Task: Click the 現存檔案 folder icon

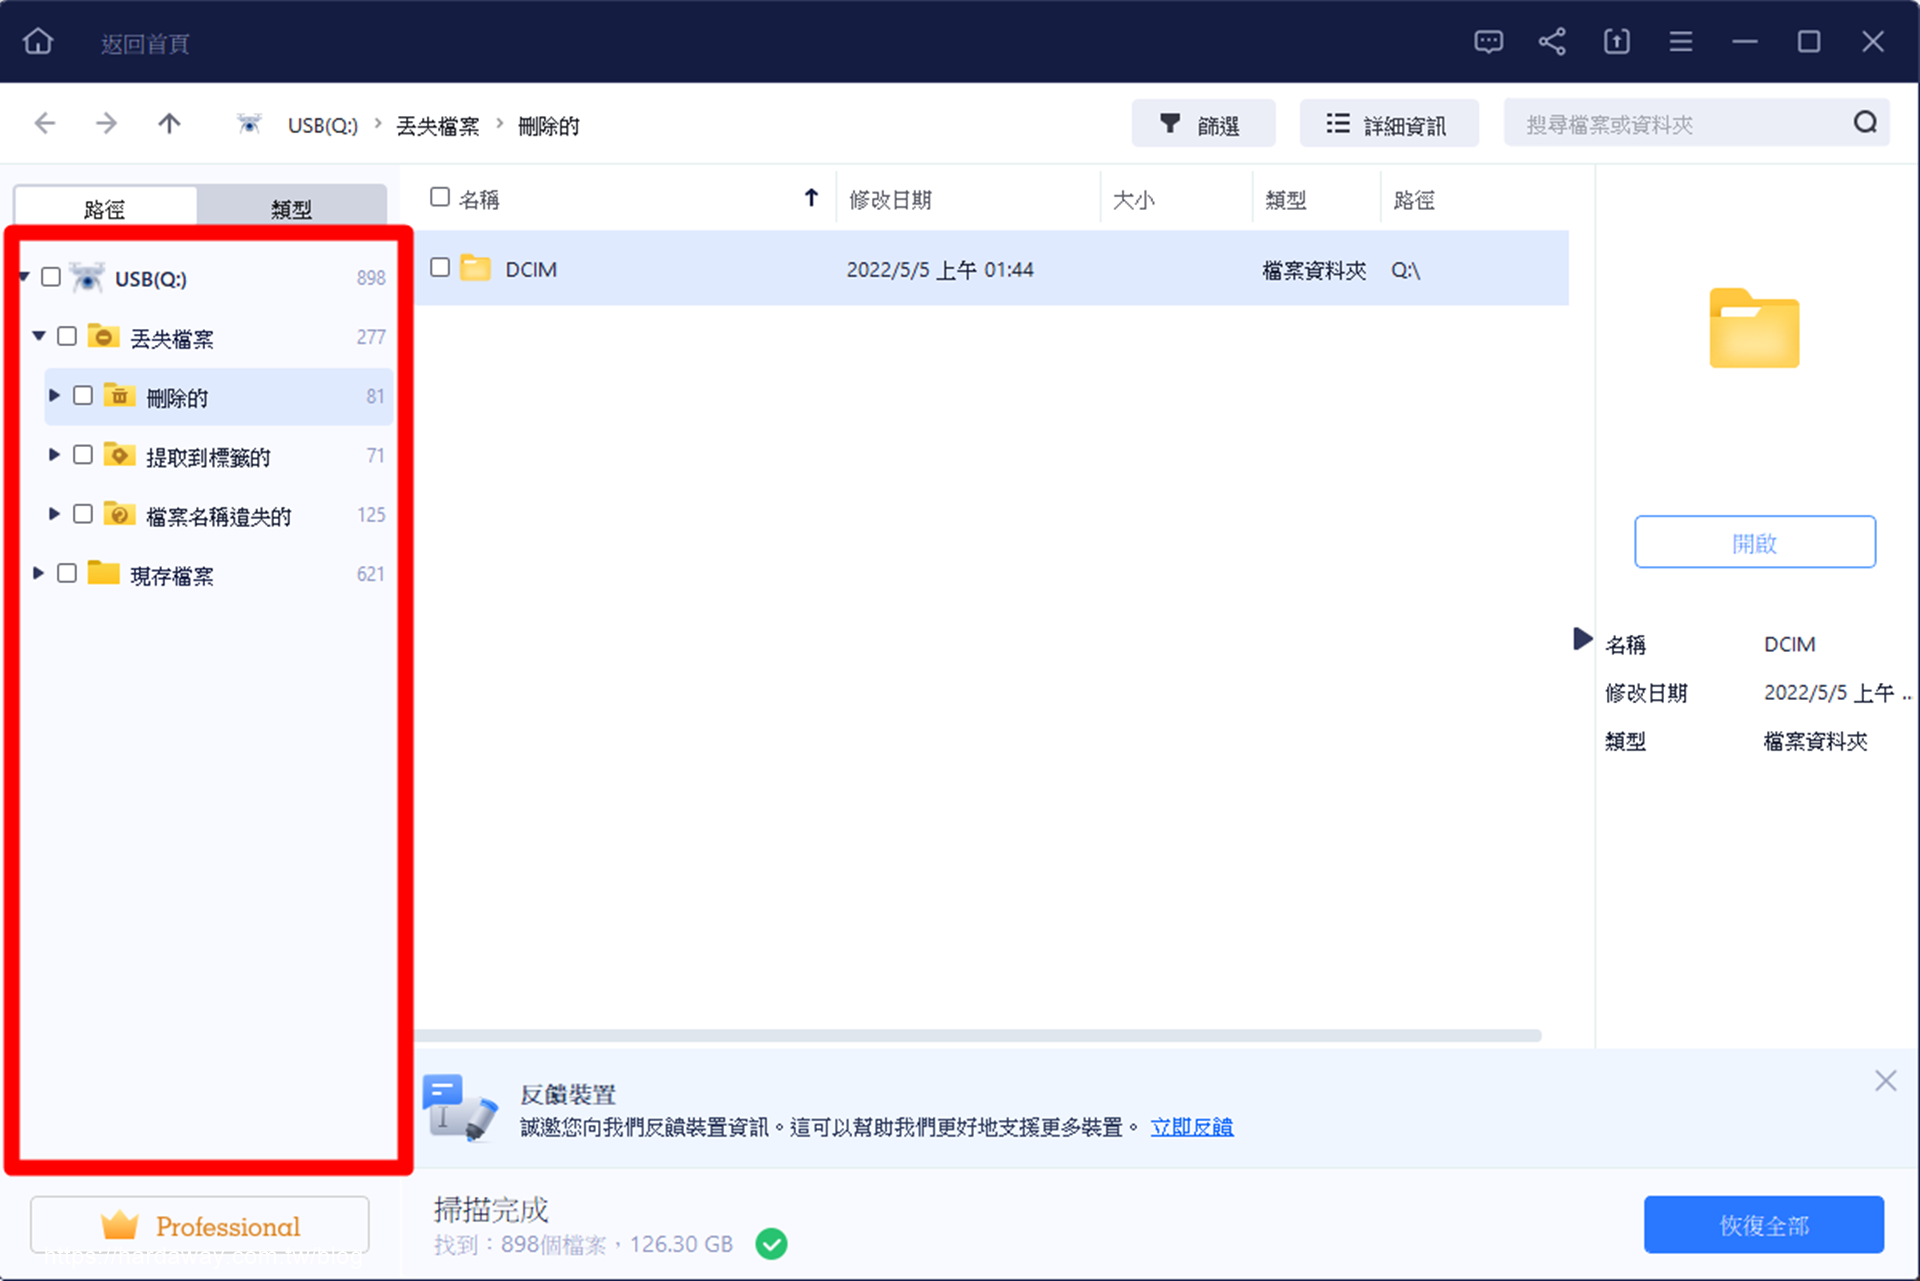Action: (x=103, y=573)
